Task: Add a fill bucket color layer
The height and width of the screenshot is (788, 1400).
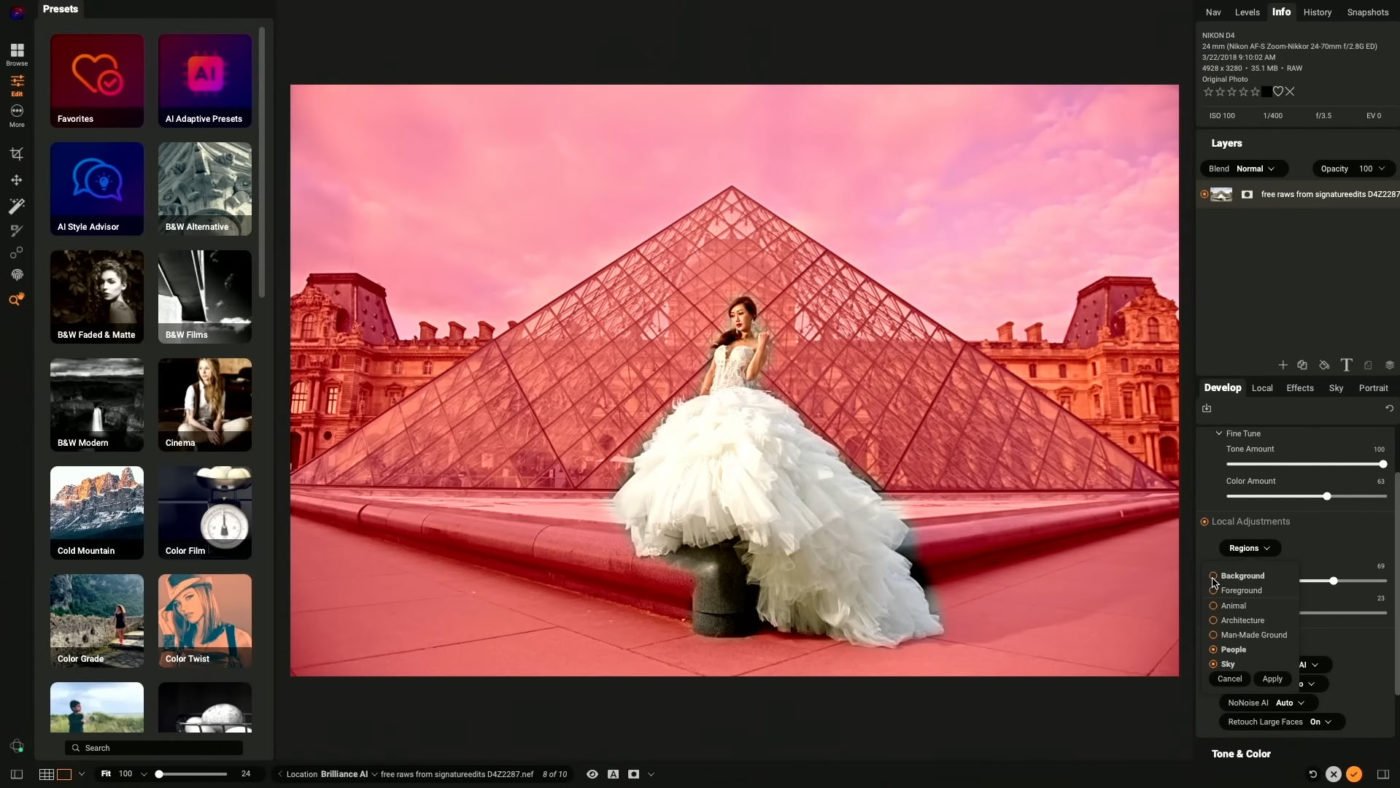Action: [1324, 365]
